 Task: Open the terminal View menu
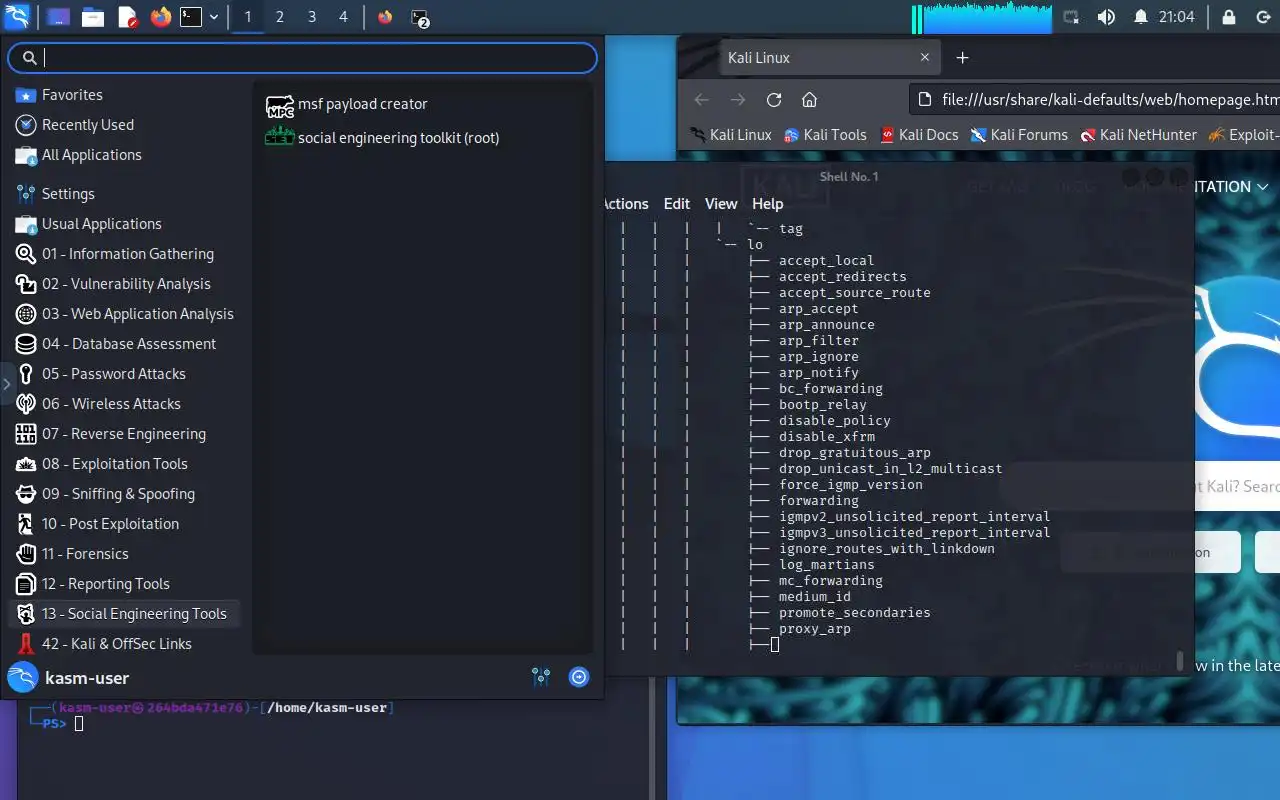click(721, 204)
